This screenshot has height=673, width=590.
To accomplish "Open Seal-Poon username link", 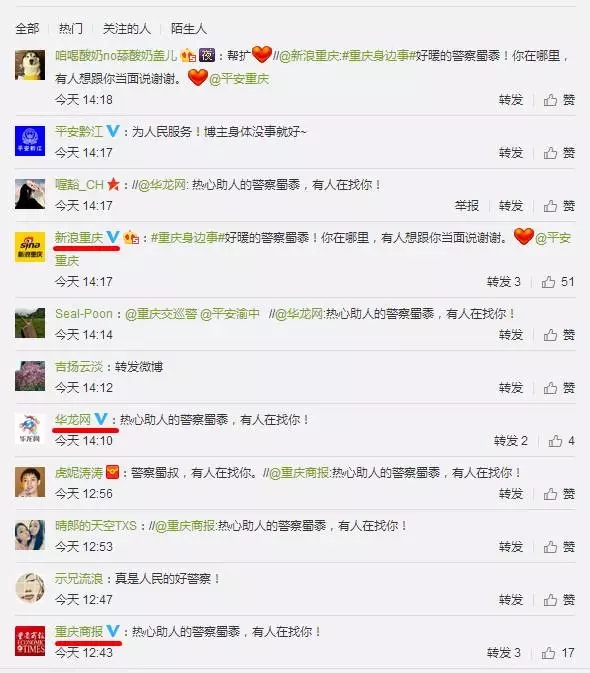I will (x=84, y=314).
